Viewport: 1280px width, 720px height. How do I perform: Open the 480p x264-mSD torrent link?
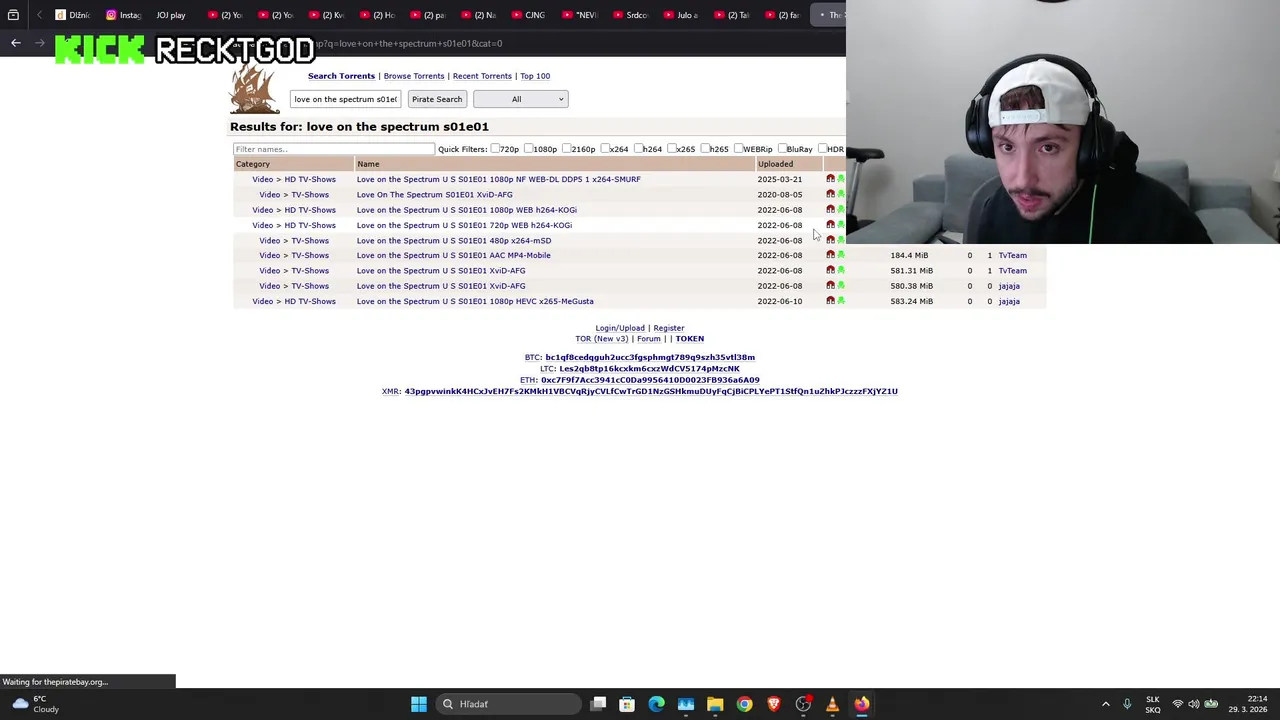click(454, 240)
